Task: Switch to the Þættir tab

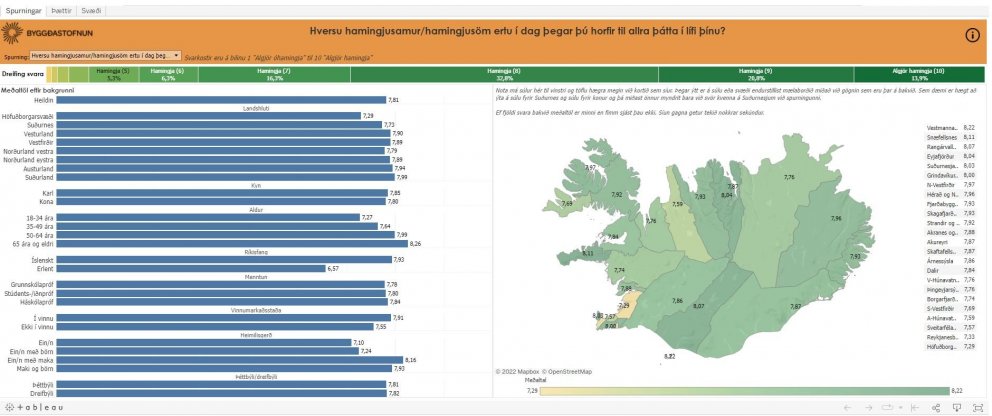Action: (59, 8)
